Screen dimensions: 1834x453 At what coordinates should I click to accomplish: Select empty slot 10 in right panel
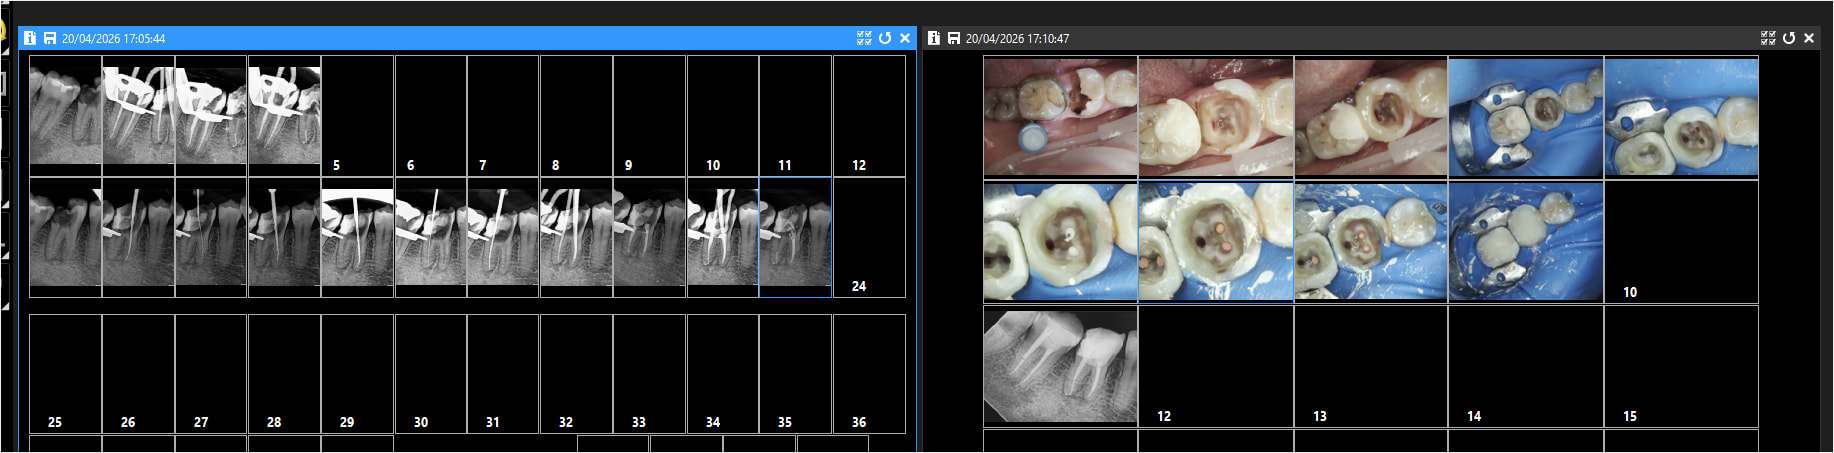tap(1681, 241)
